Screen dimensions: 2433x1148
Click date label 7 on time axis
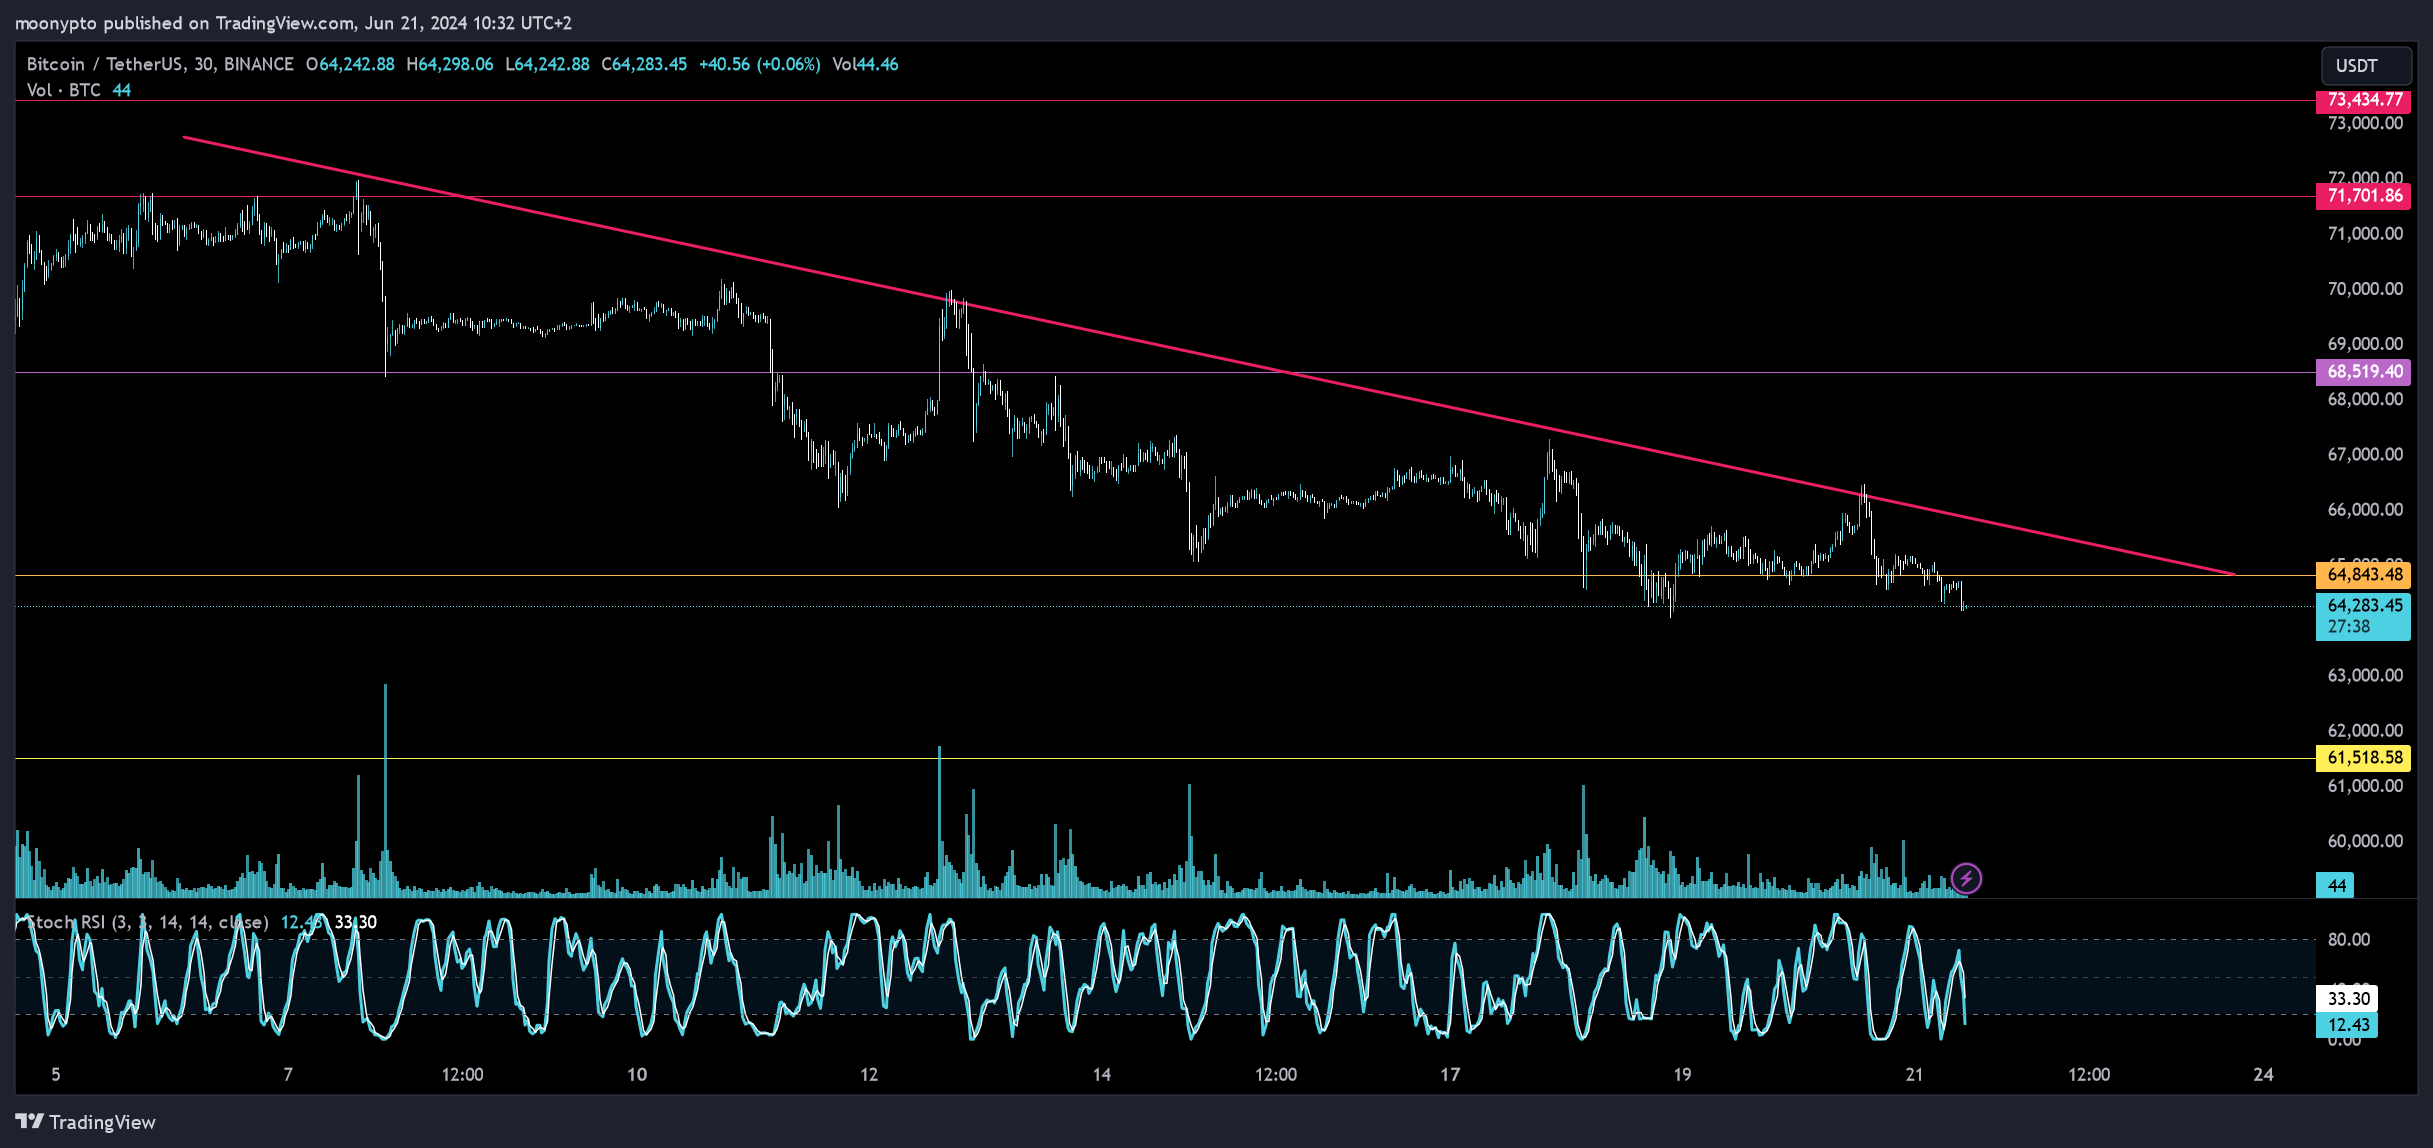click(288, 1075)
